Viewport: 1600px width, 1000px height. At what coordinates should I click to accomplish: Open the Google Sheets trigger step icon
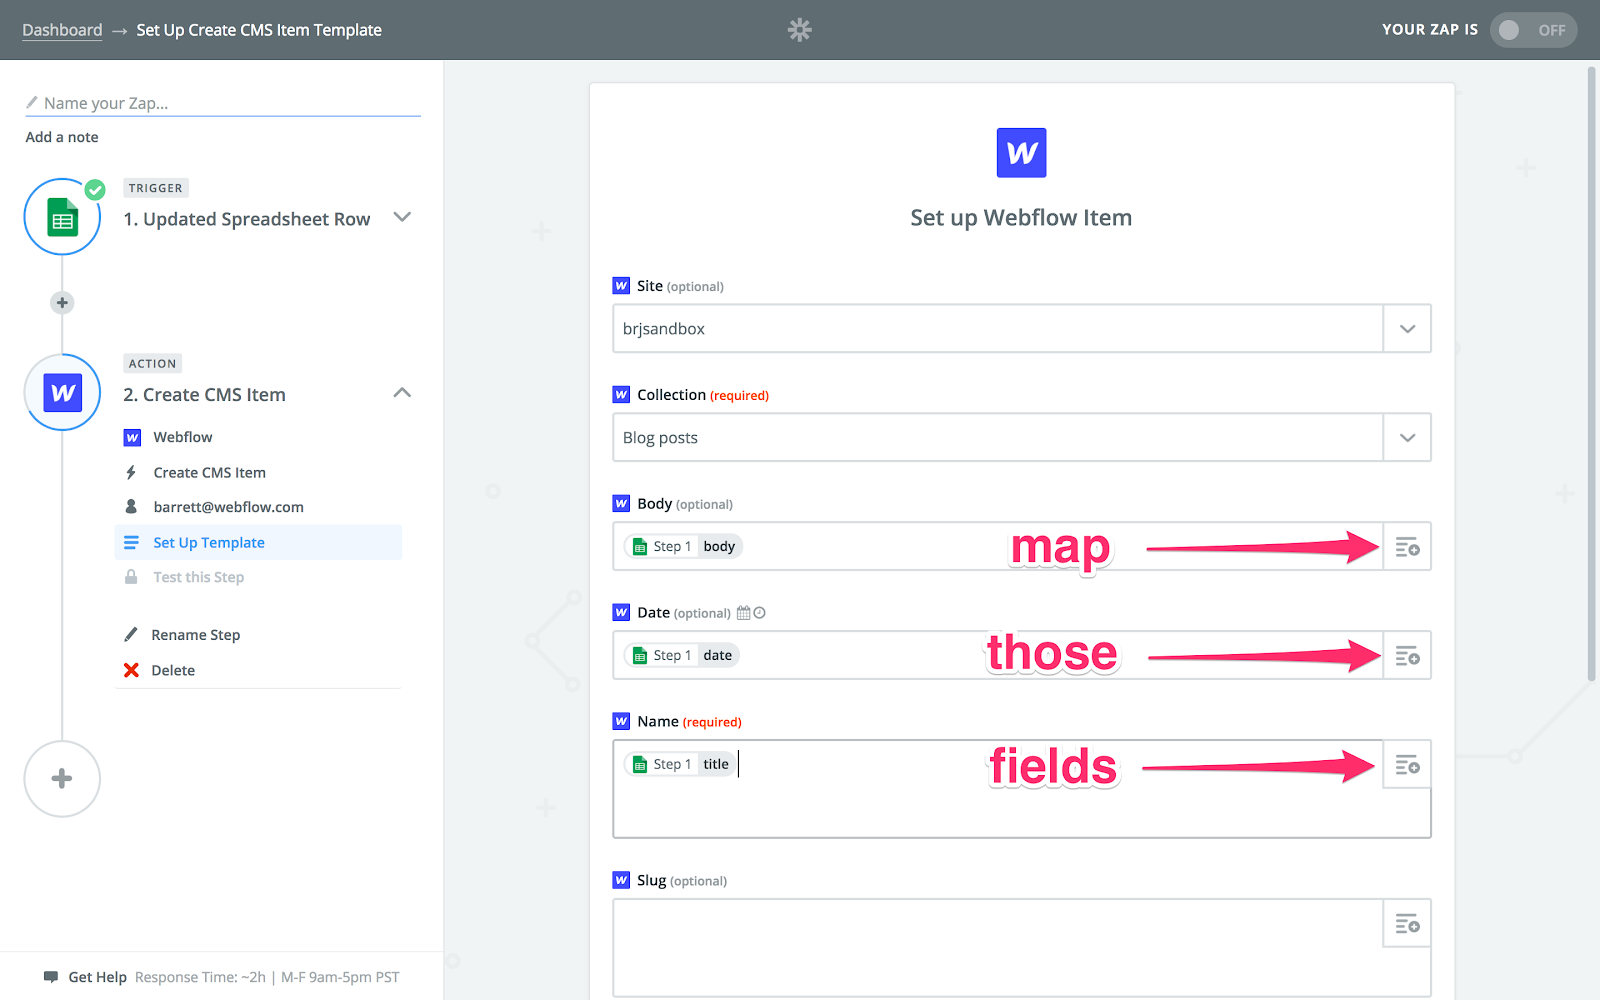coord(62,217)
